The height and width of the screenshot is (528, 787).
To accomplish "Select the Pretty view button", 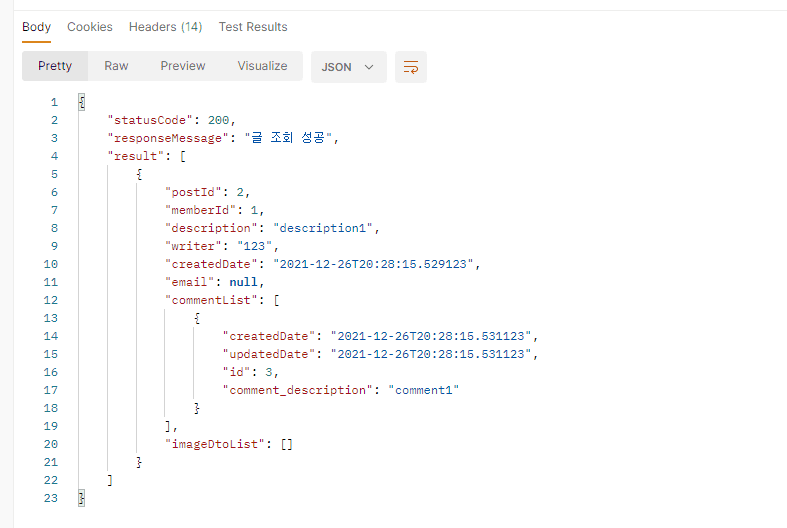I will (55, 66).
